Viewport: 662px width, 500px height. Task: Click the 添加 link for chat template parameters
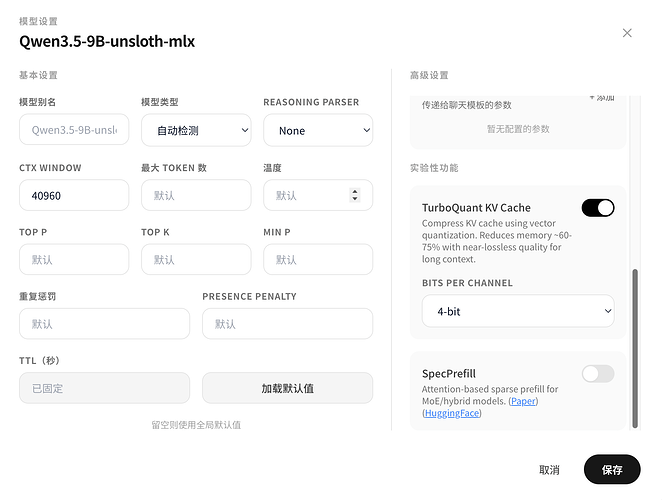coord(602,98)
